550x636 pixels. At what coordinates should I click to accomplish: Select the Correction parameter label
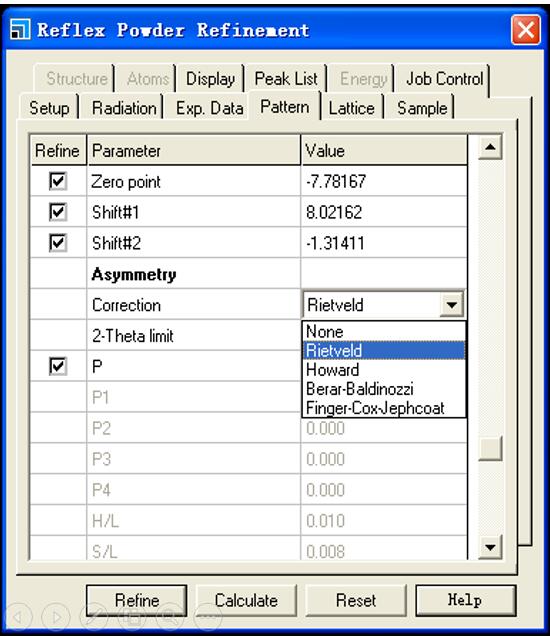pos(126,305)
